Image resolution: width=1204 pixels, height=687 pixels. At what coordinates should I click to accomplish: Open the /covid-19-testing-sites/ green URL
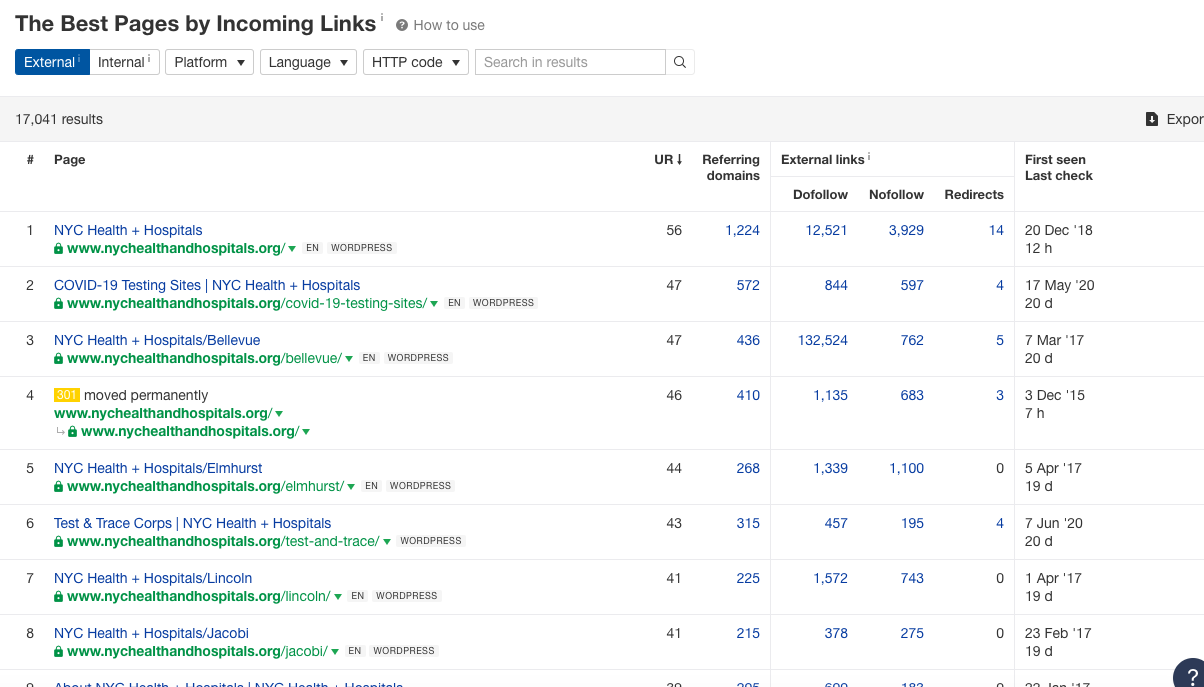click(247, 303)
